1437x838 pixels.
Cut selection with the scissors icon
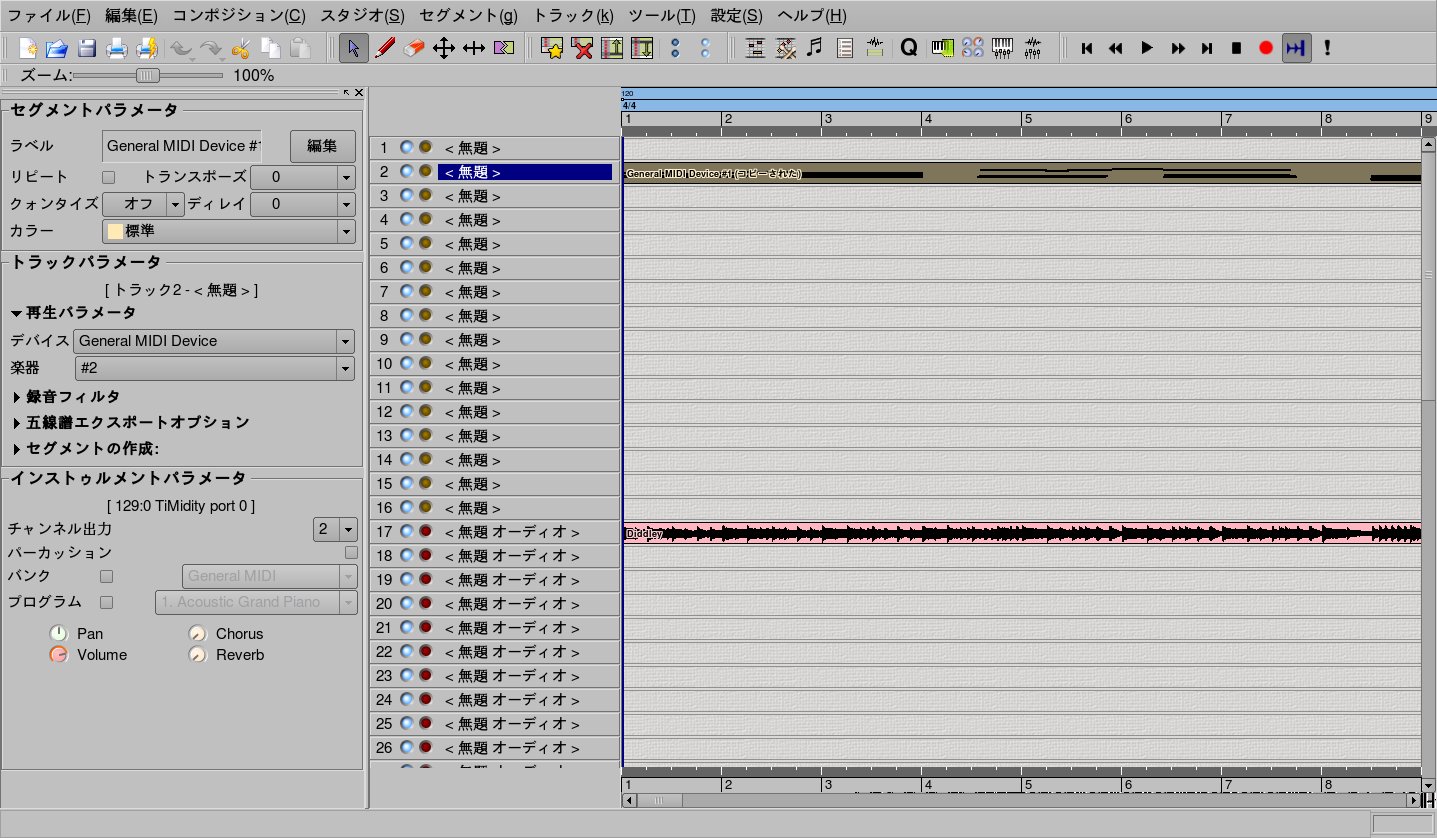pyautogui.click(x=240, y=47)
